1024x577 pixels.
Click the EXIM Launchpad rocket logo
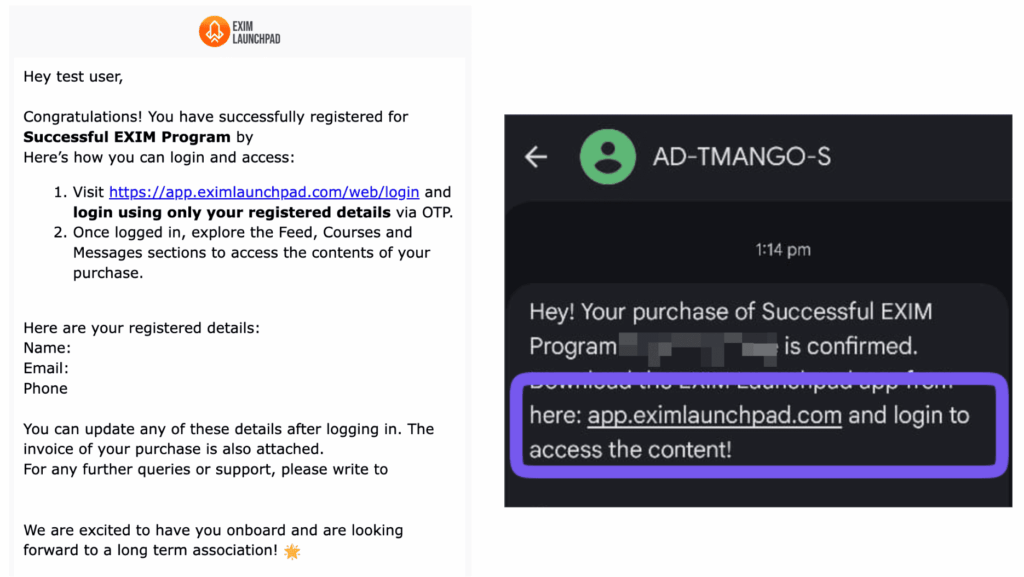pyautogui.click(x=214, y=31)
